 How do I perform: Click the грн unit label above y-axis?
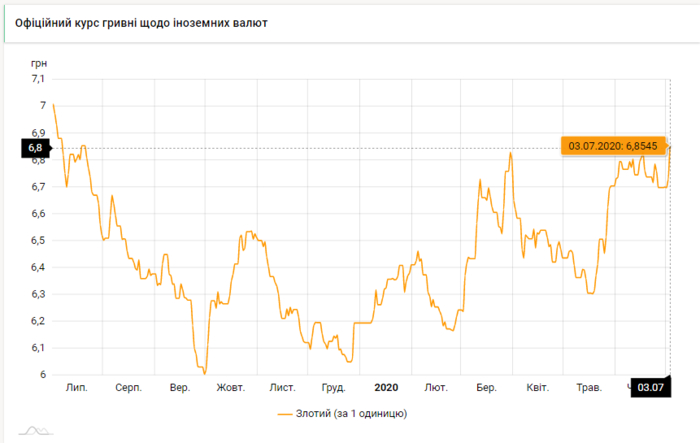39,62
